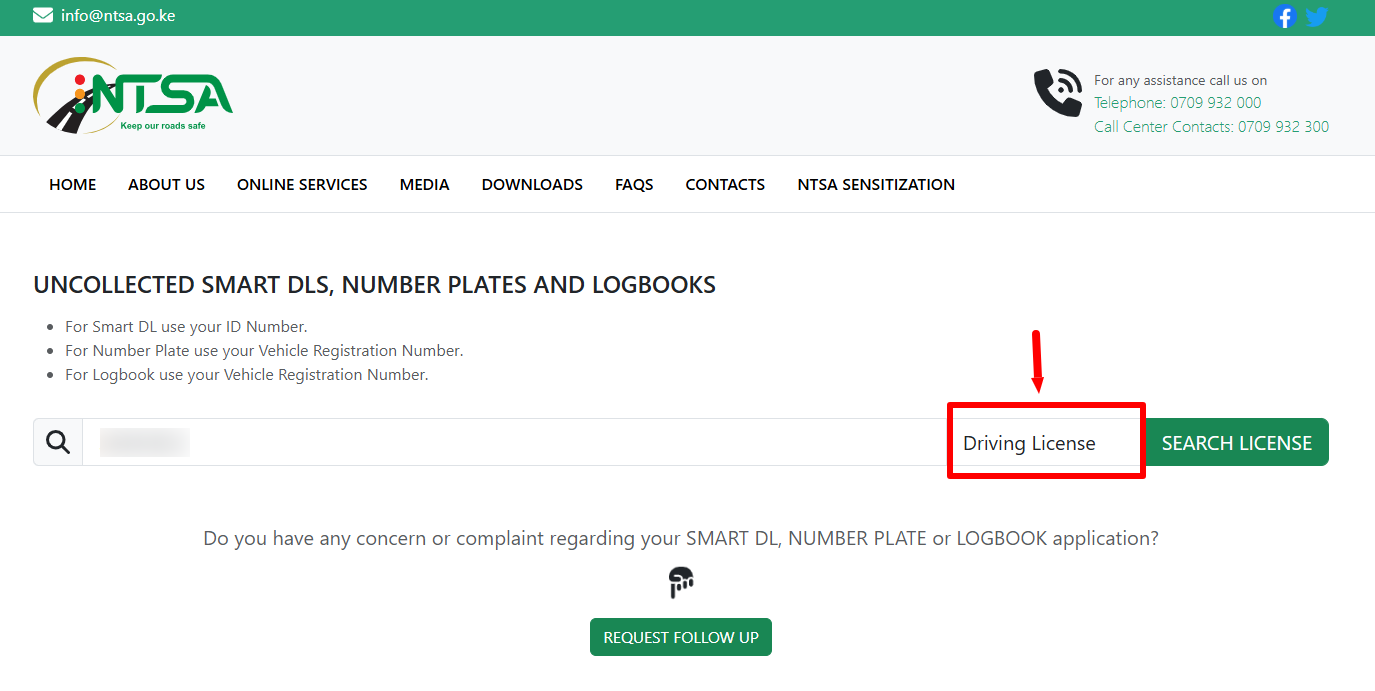This screenshot has width=1375, height=691.
Task: Click 'For Smart DL use your ID Number'
Action: pyautogui.click(x=186, y=326)
